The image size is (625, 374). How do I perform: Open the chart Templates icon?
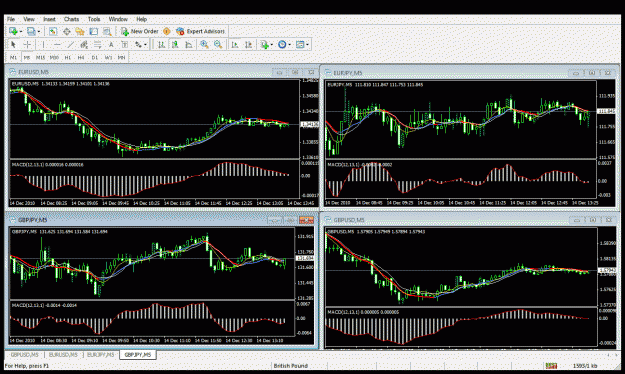(x=300, y=45)
